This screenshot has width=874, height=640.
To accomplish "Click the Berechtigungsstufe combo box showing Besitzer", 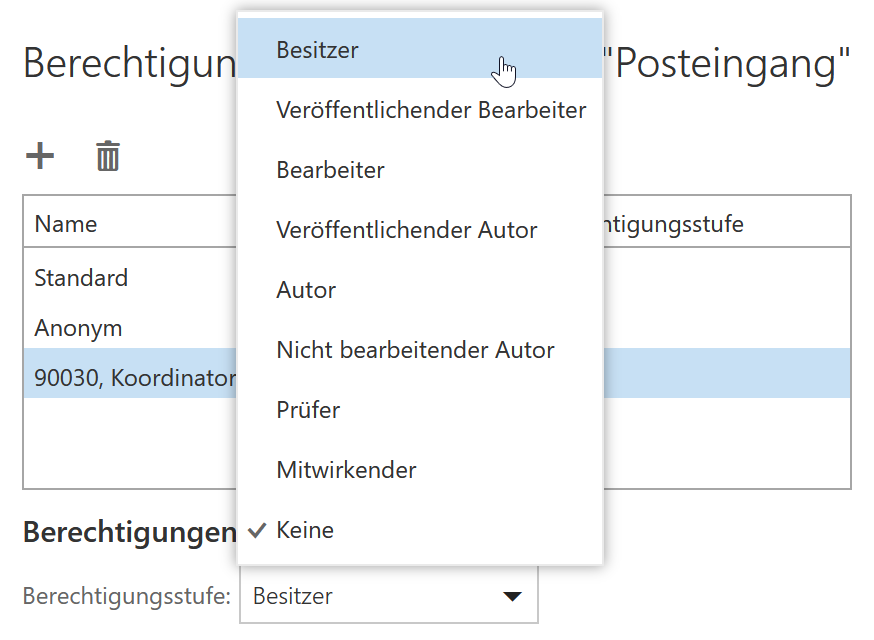I will pyautogui.click(x=389, y=595).
